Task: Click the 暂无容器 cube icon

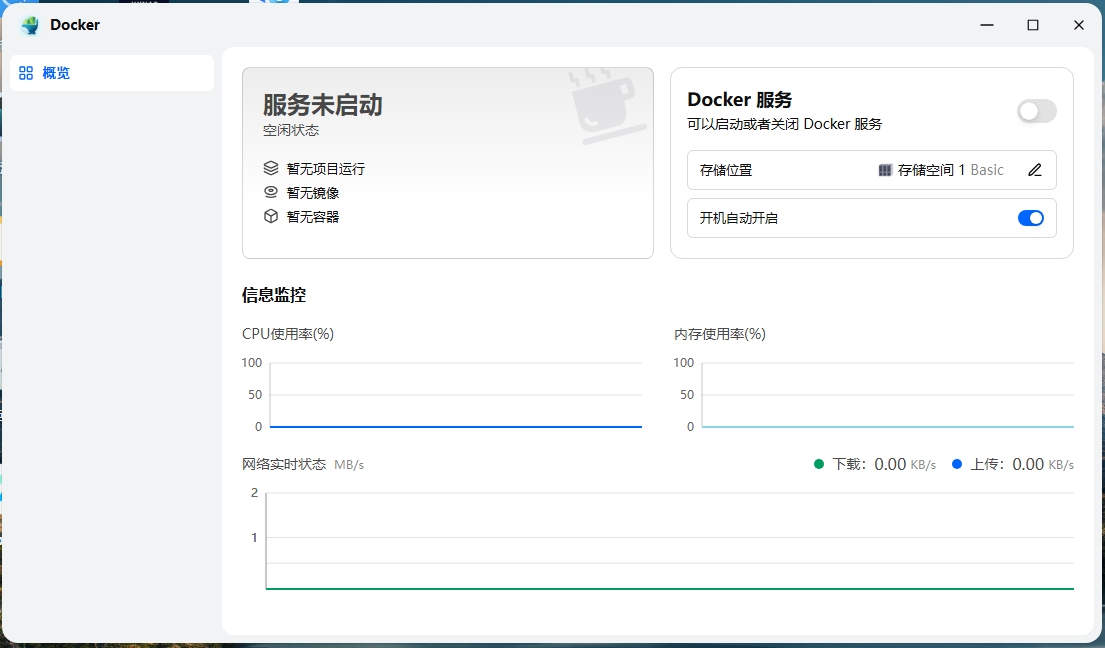Action: 271,216
